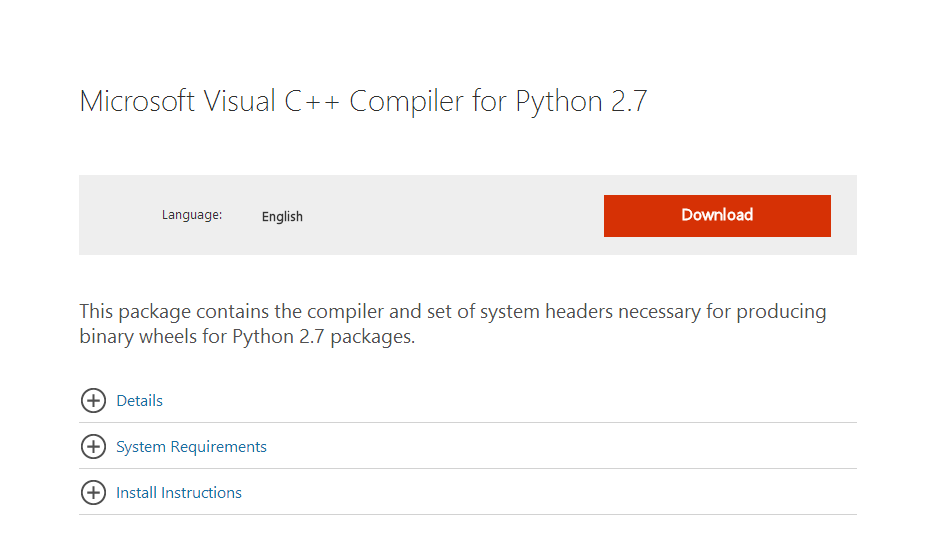Expand the Details plus icon
The height and width of the screenshot is (555, 944).
point(93,400)
